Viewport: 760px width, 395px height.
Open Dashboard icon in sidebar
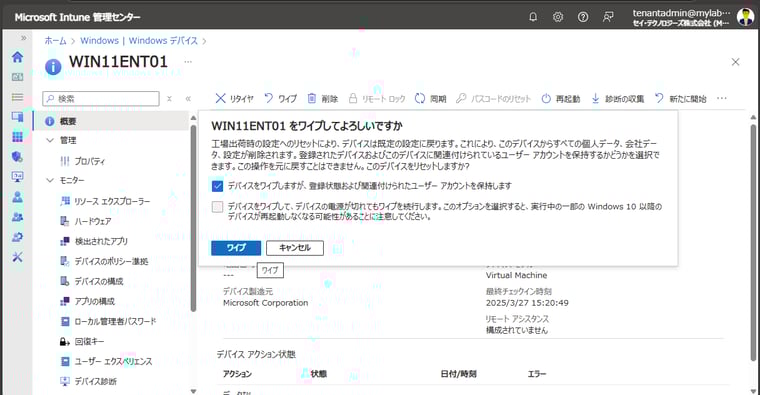[17, 77]
